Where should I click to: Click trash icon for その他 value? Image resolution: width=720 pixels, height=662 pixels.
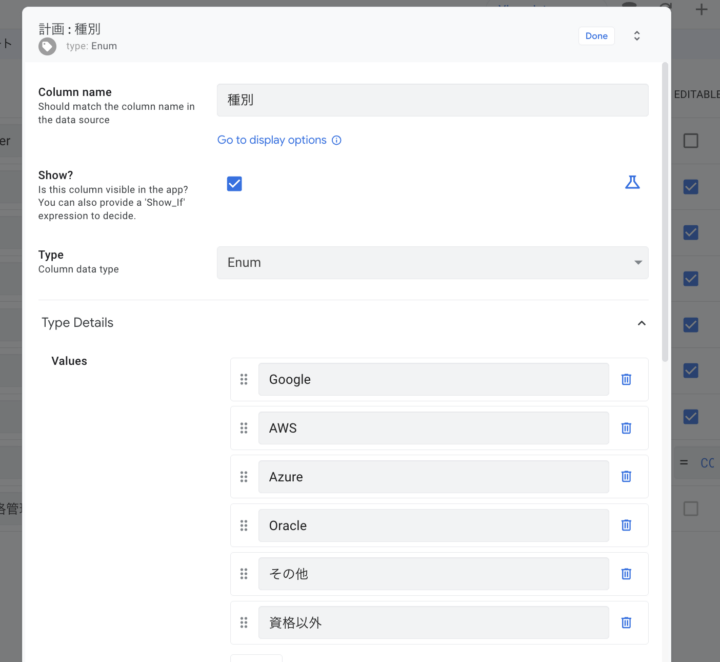click(626, 574)
